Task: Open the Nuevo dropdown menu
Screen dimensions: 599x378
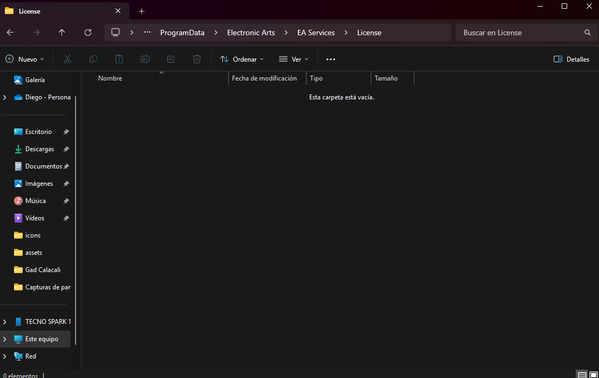Action: click(25, 59)
